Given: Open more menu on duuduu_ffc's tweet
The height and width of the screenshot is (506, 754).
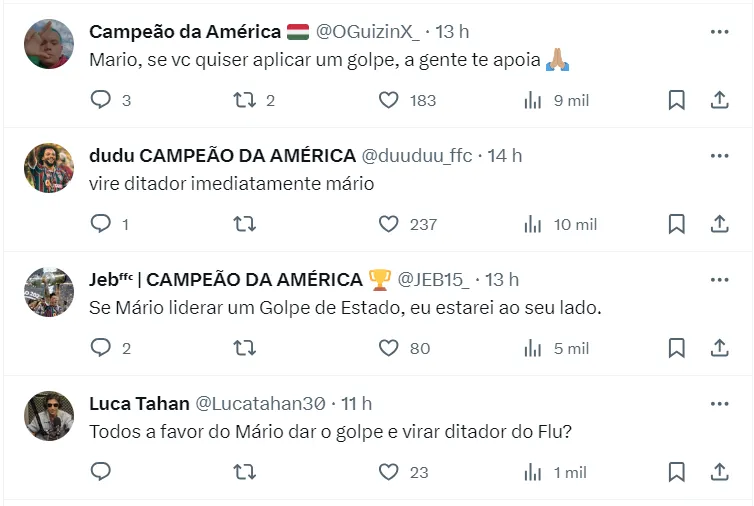Looking at the screenshot, I should 719,156.
